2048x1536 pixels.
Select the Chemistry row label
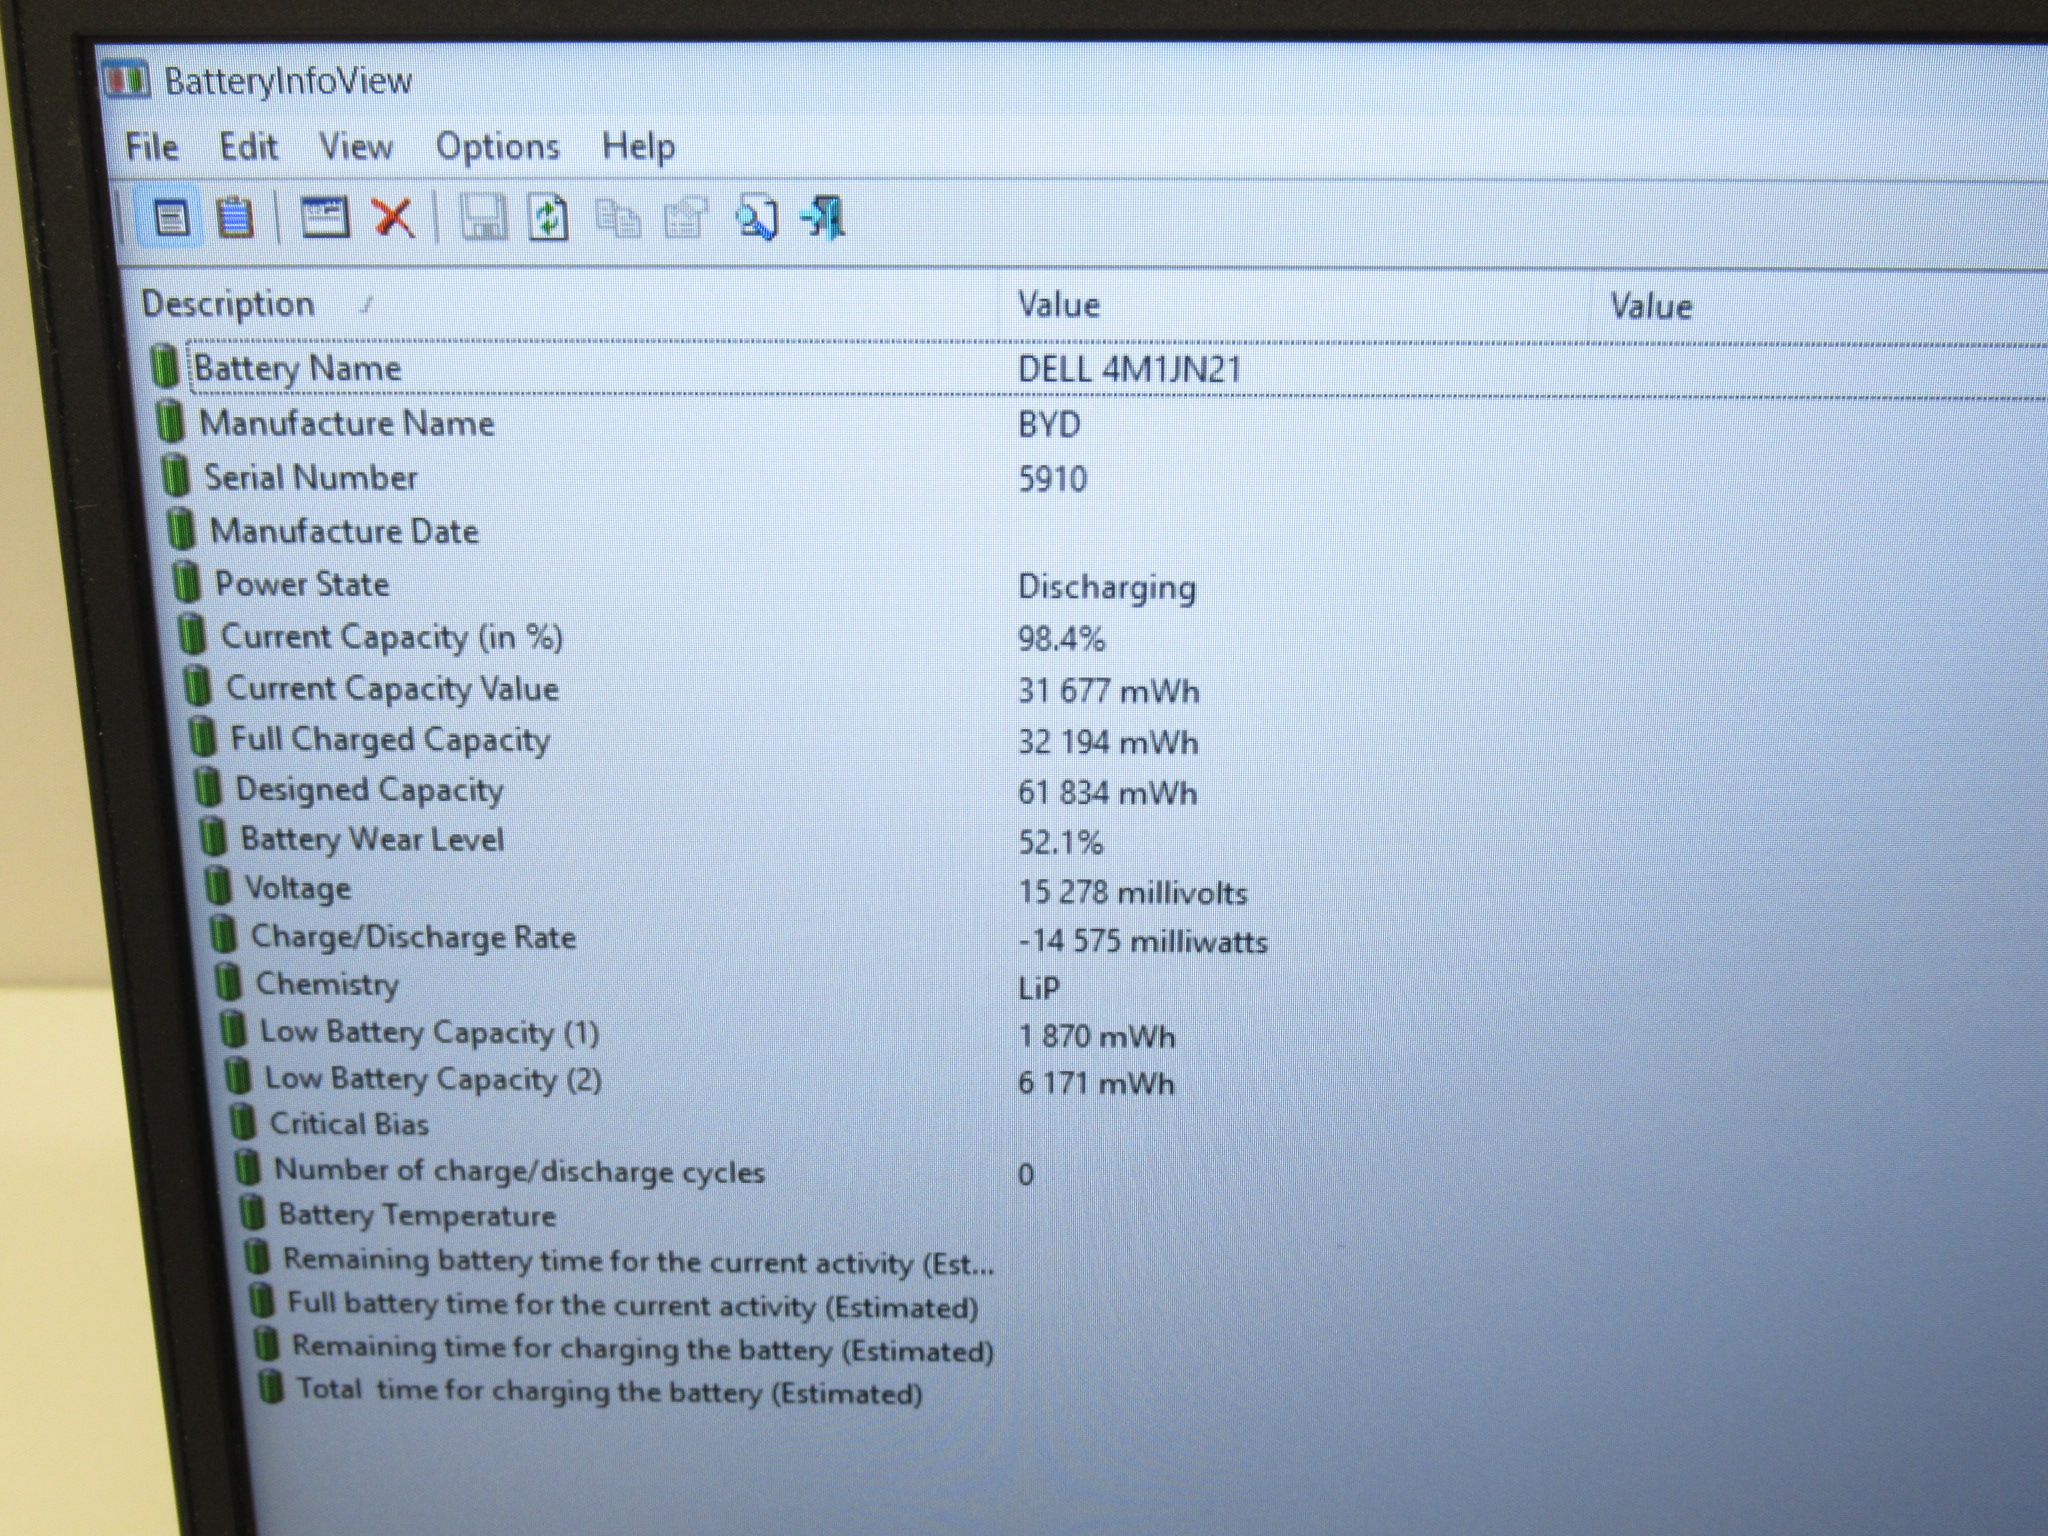pyautogui.click(x=327, y=984)
